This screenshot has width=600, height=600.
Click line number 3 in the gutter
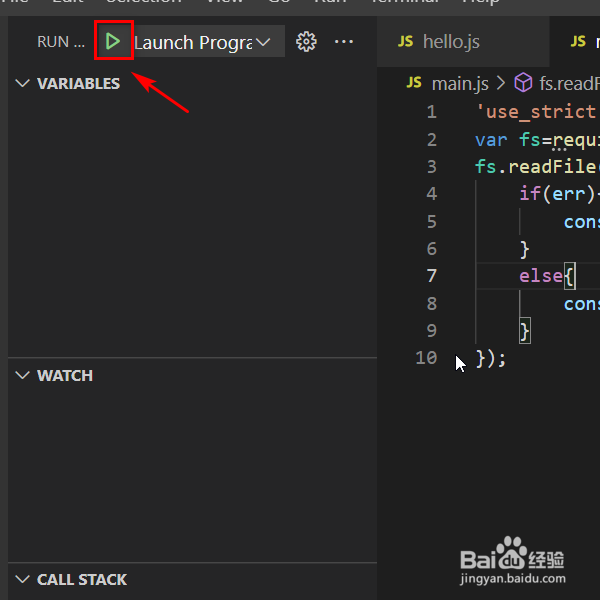click(x=432, y=166)
